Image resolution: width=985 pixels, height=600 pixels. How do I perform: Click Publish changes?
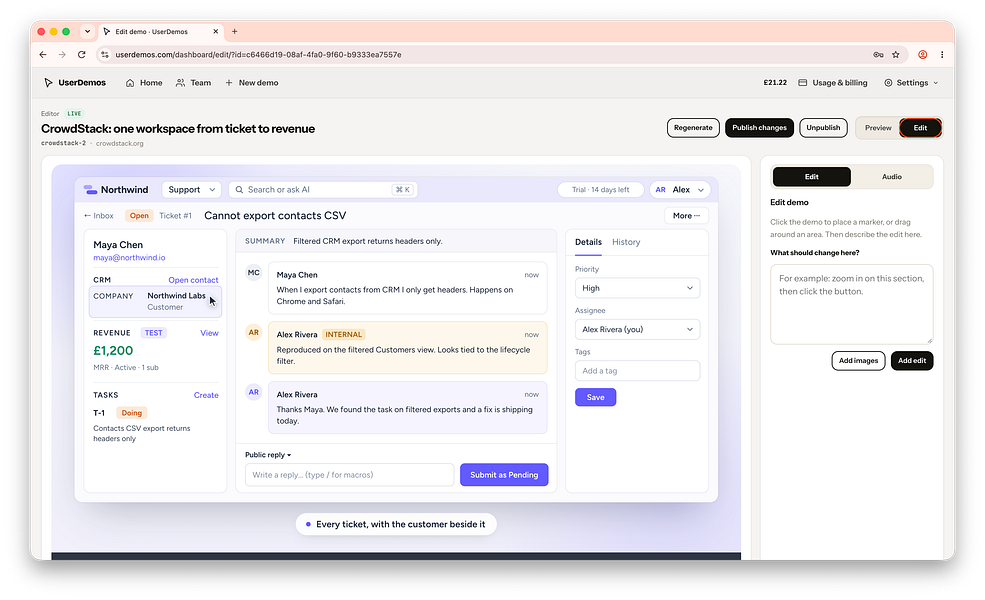pyautogui.click(x=759, y=128)
